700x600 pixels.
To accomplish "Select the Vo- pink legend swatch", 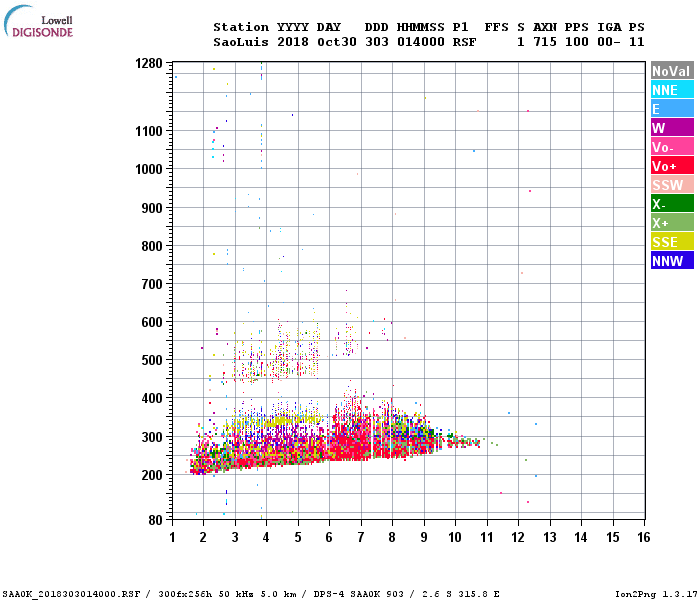I will point(672,147).
